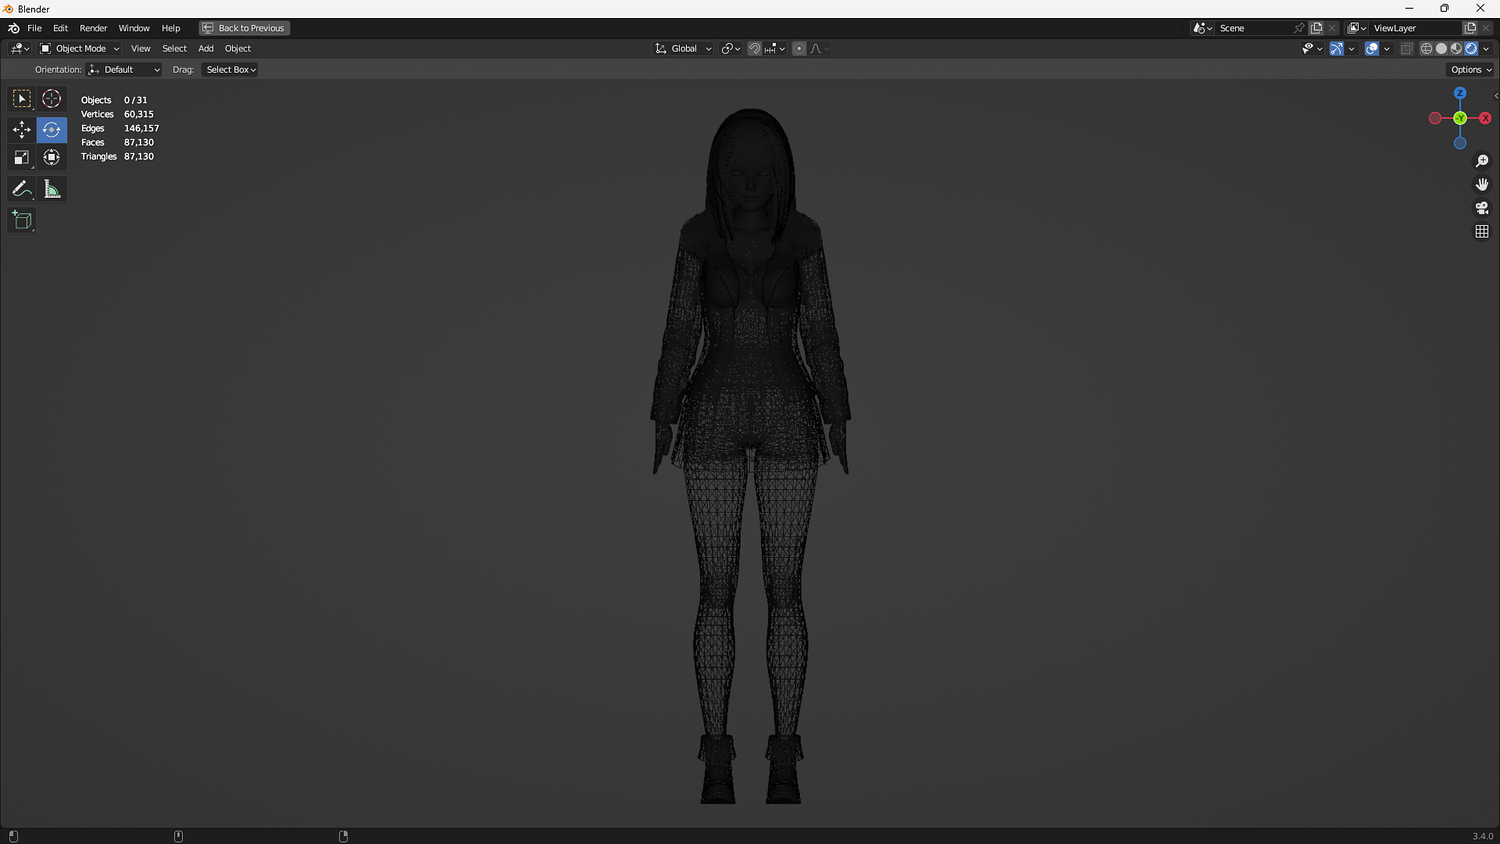
Task: Click the Back to Previous button
Action: [245, 28]
